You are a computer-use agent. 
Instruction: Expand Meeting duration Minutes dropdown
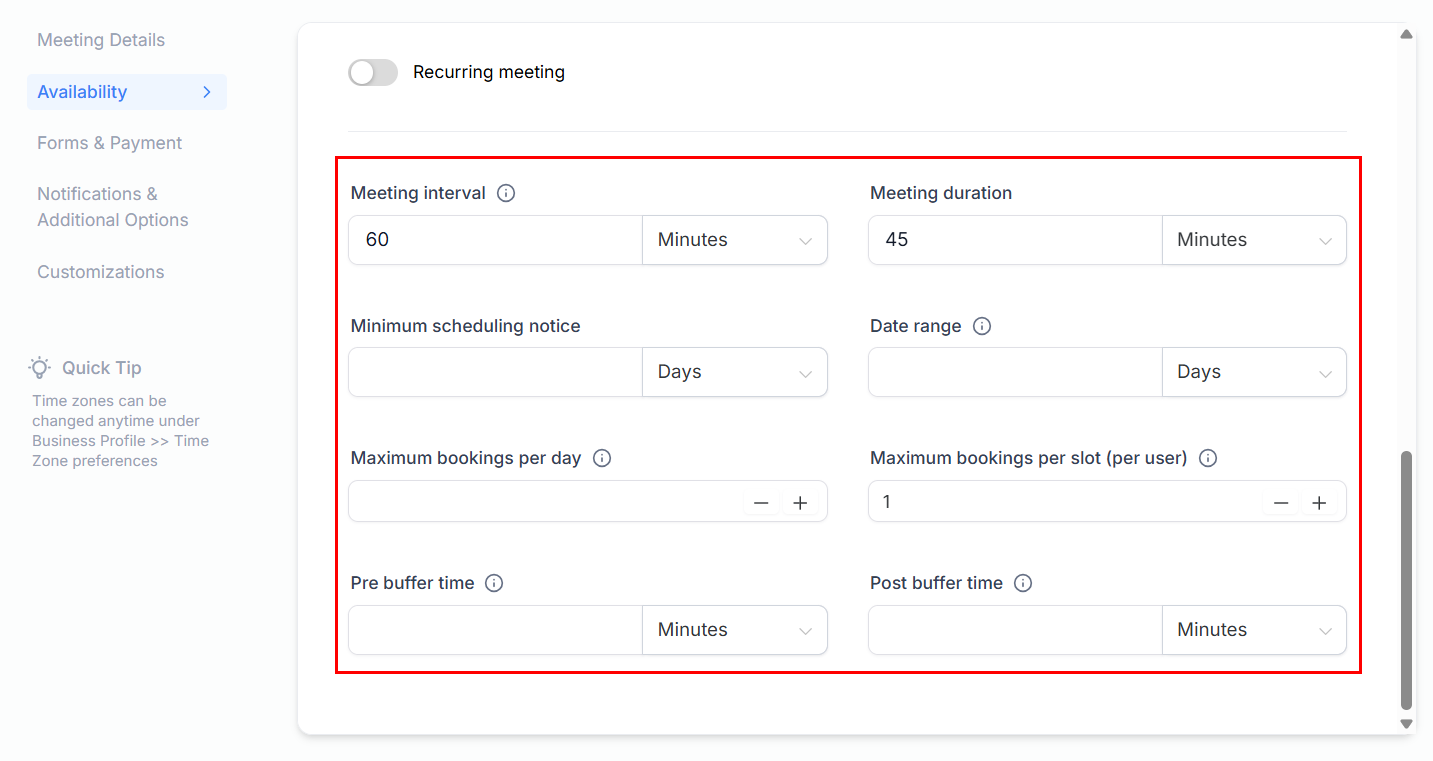1253,240
